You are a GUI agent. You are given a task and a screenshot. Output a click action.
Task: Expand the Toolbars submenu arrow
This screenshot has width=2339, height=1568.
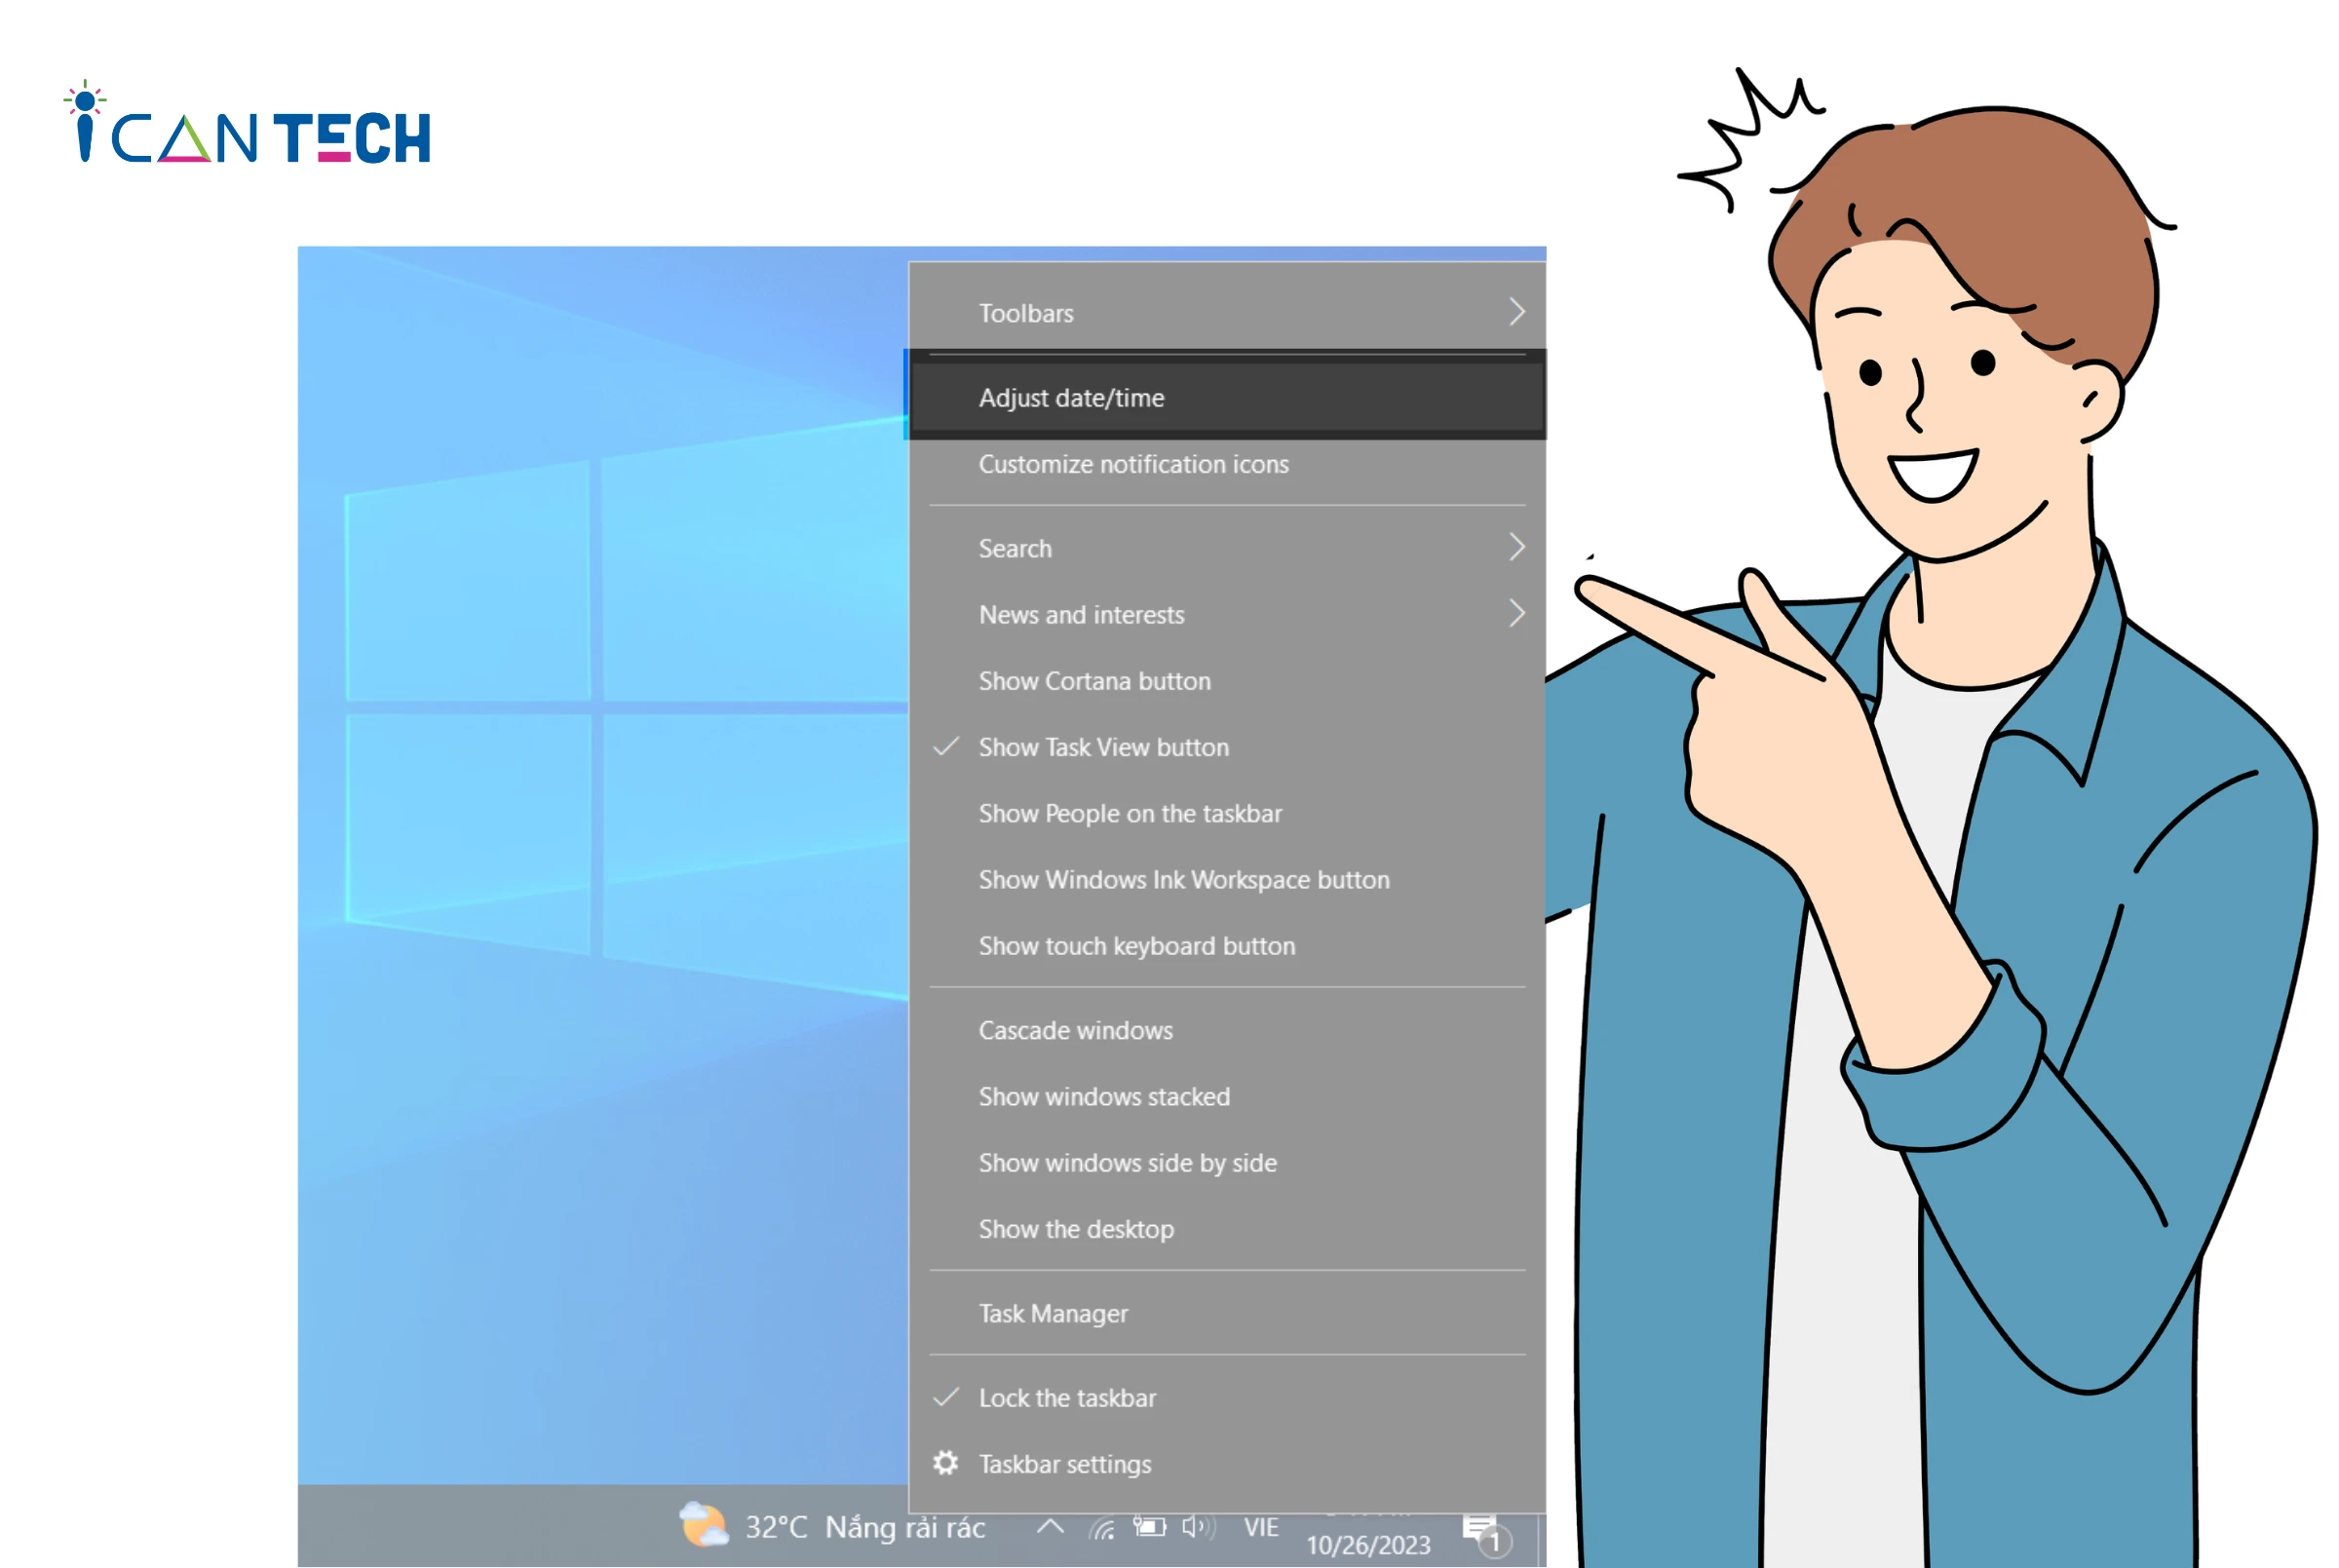click(1516, 312)
